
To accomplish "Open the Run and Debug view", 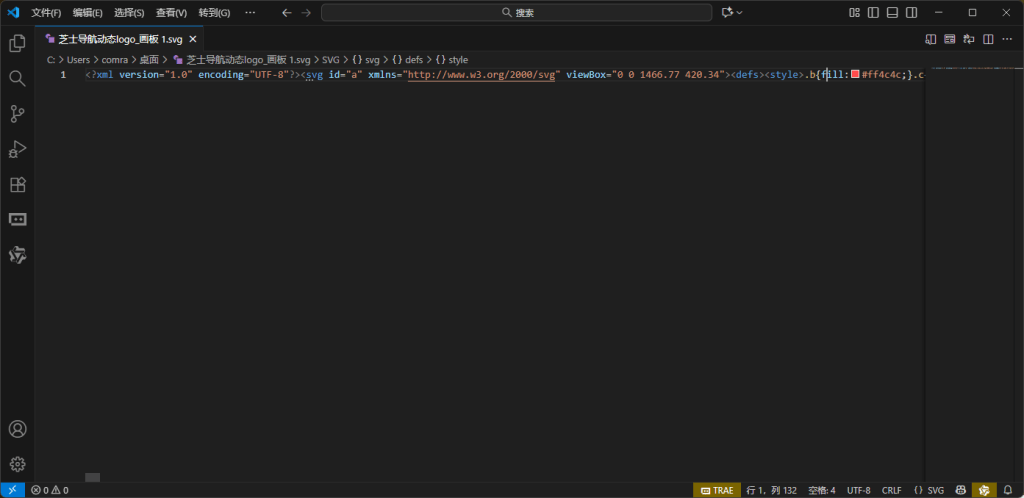I will [x=17, y=149].
